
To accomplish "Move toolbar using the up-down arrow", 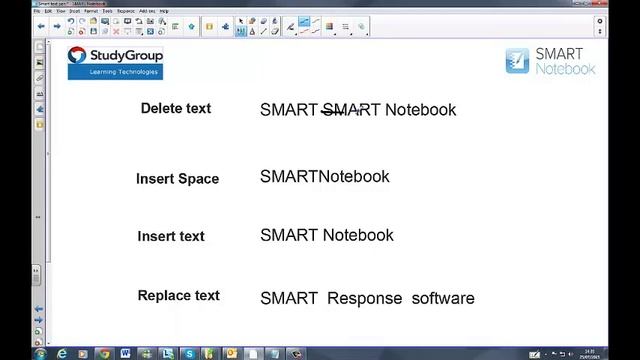I will (x=600, y=31).
